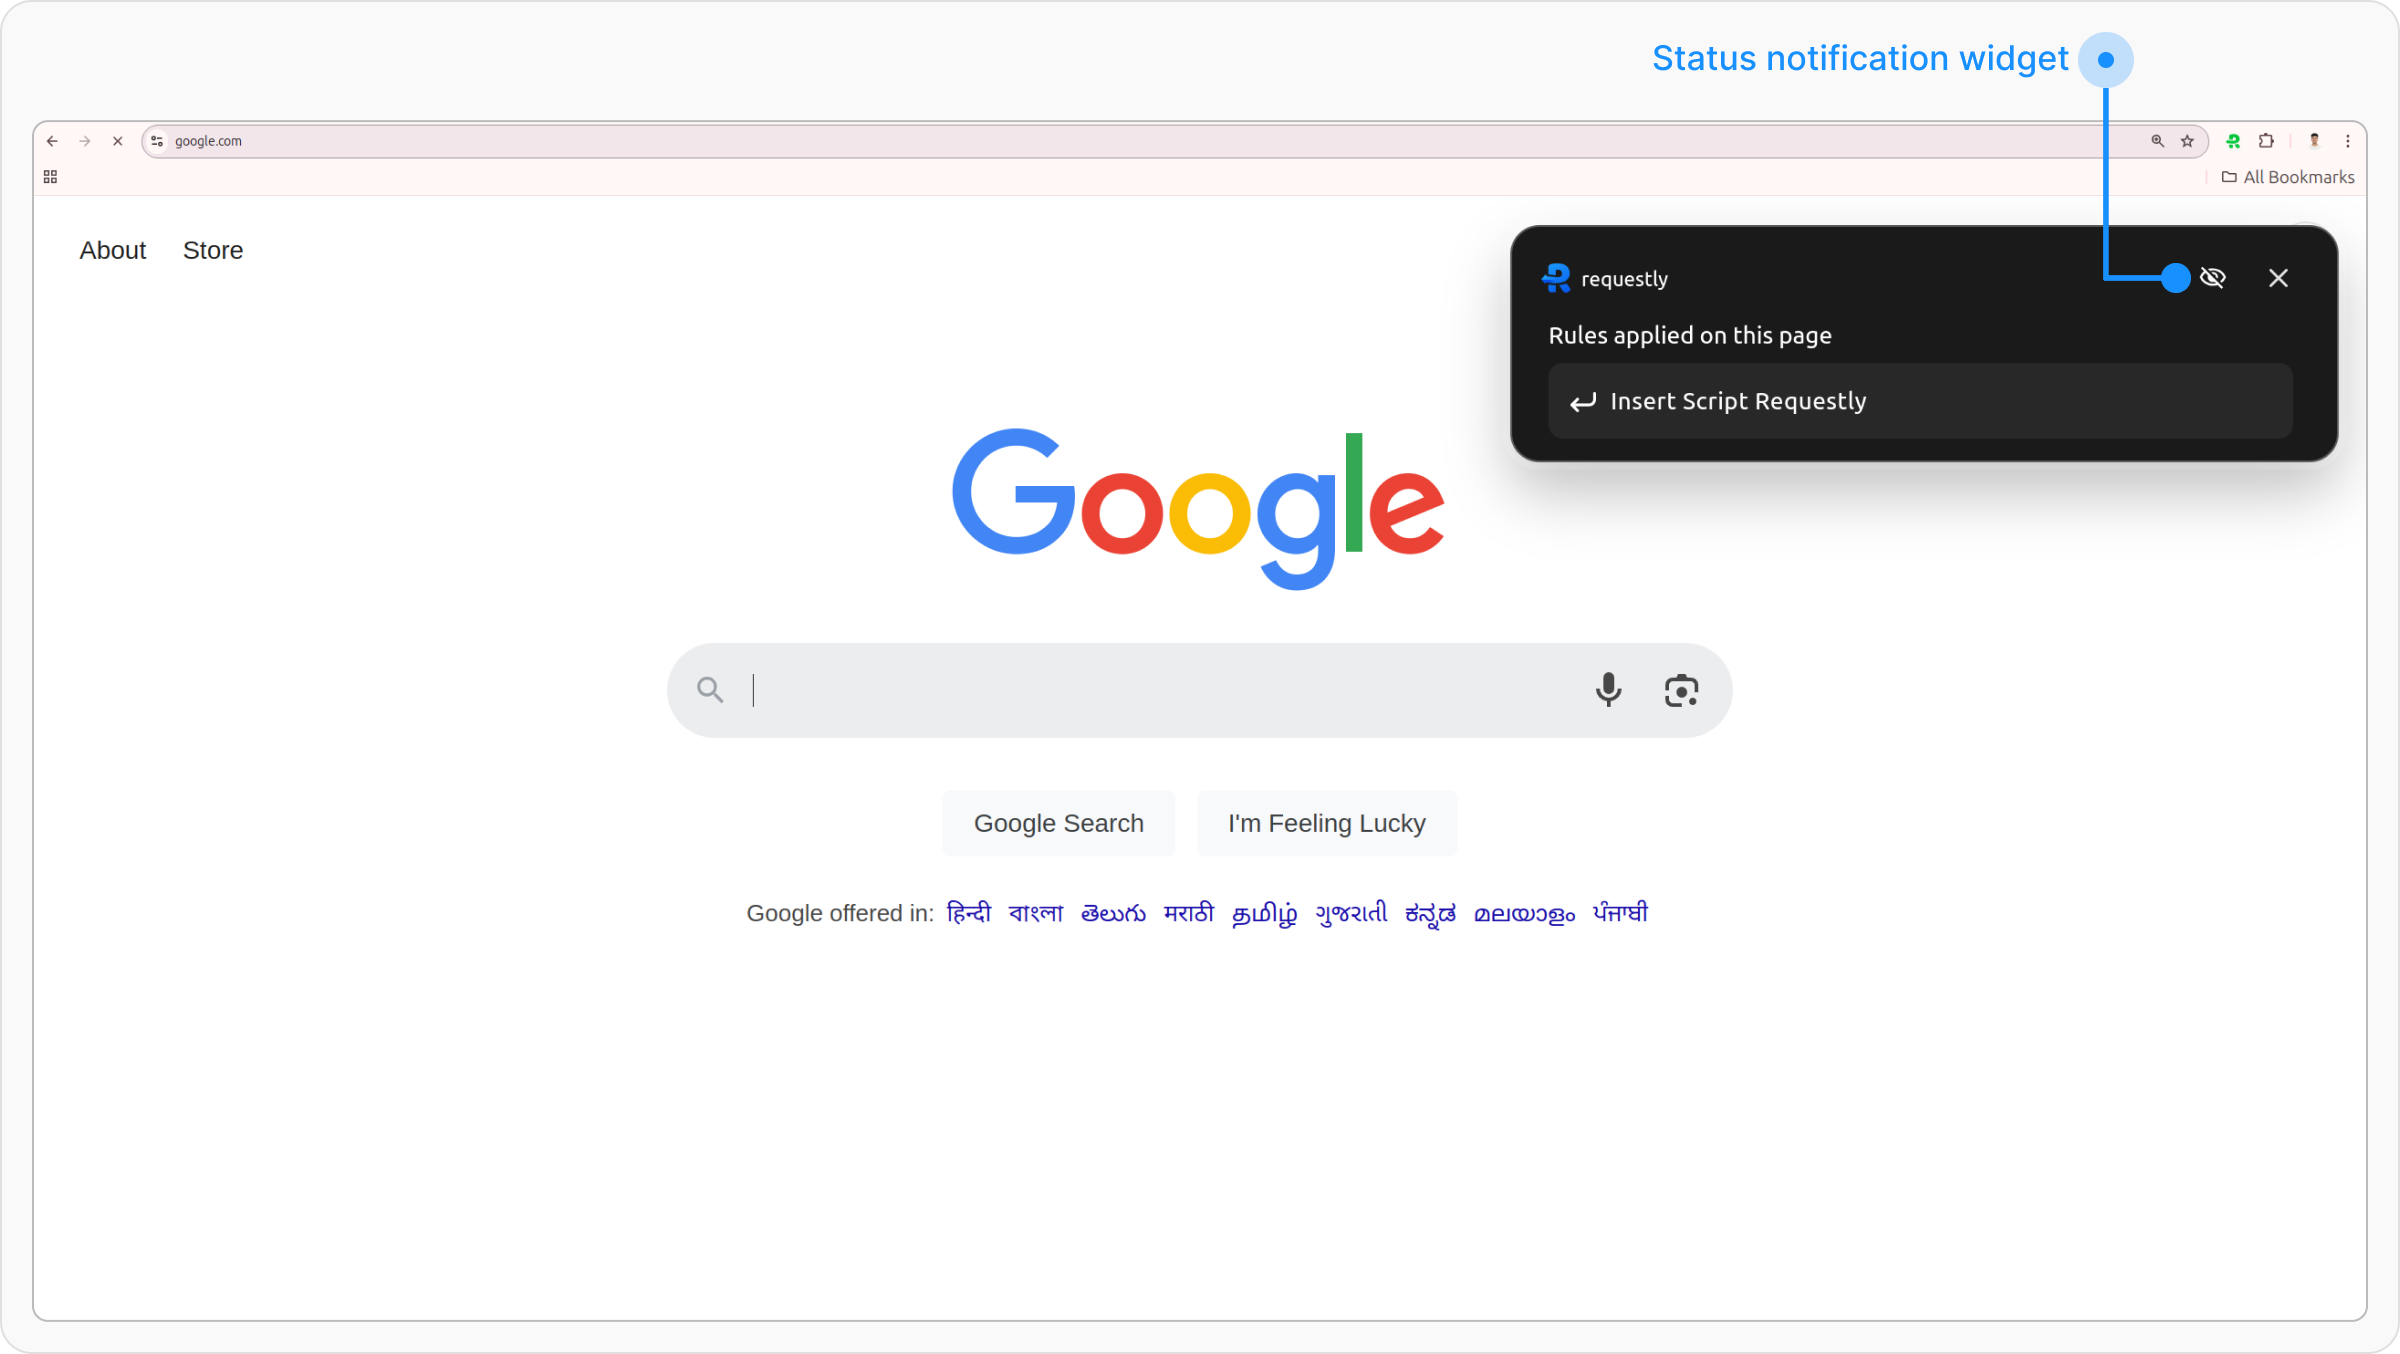This screenshot has height=1354, width=2400.
Task: Search by image with camera icon
Action: point(1681,690)
